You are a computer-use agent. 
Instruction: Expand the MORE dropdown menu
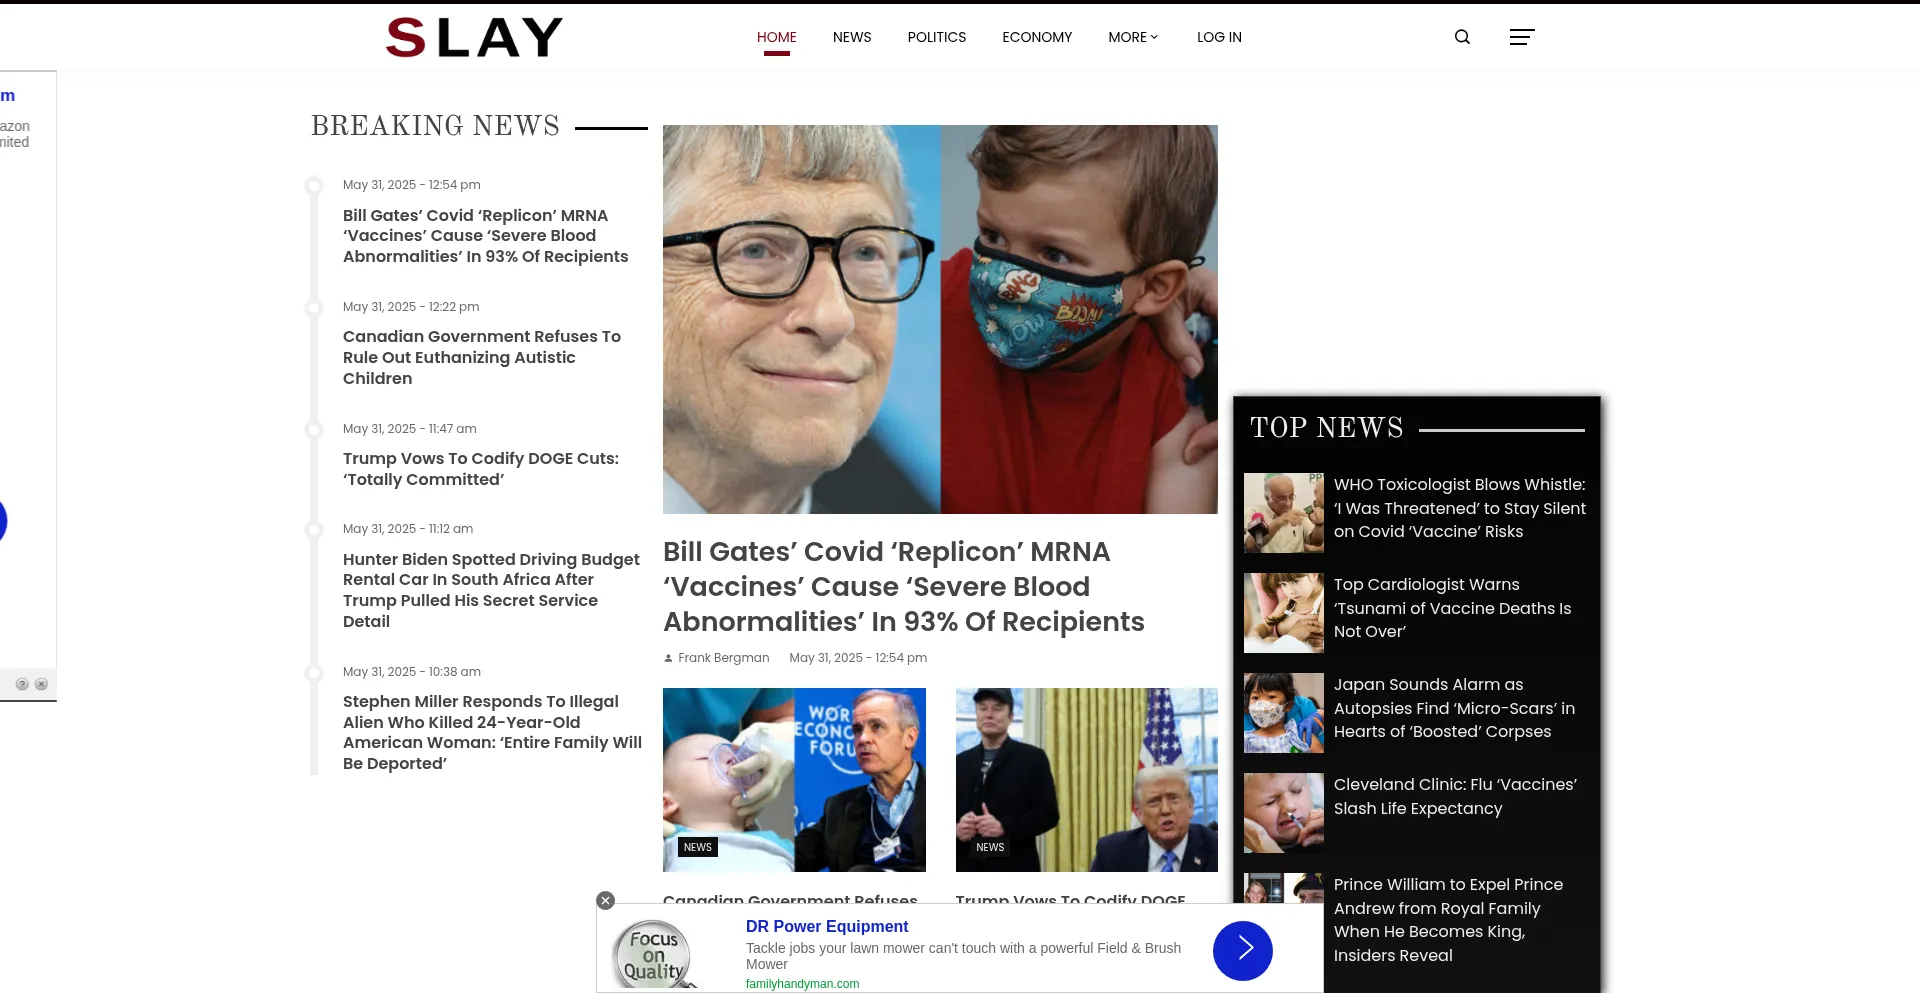pos(1133,37)
